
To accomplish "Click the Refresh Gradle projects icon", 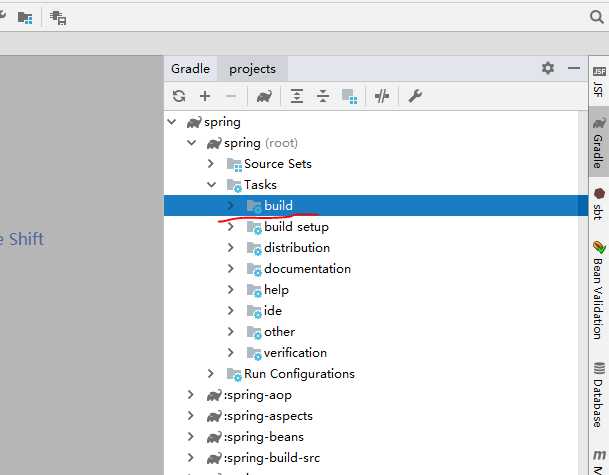I will pos(179,96).
